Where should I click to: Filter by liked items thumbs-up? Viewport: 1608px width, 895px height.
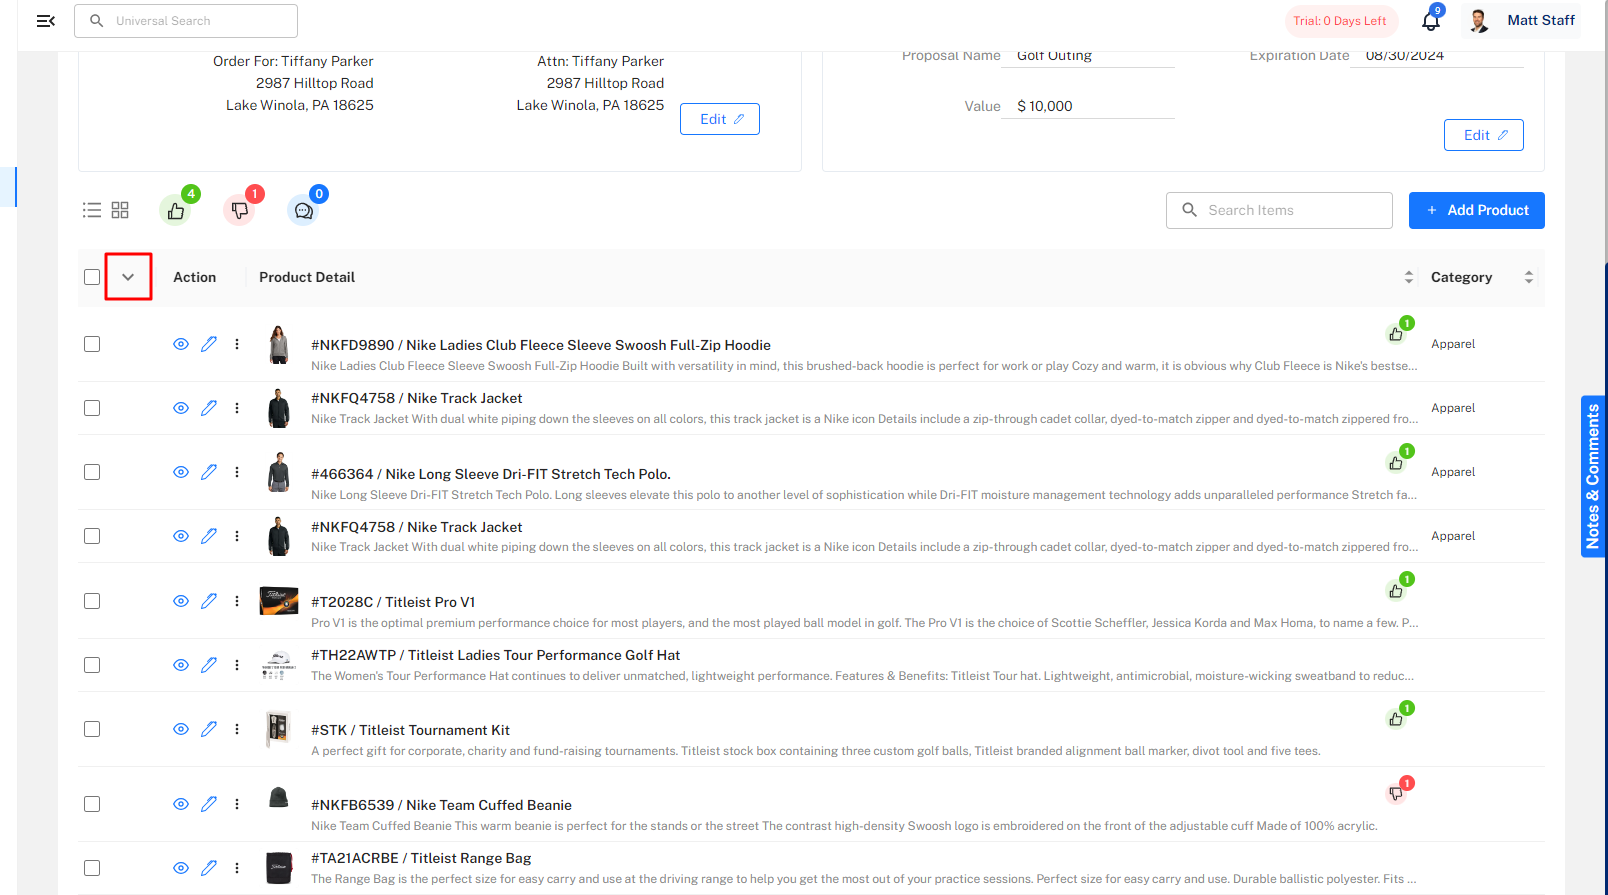click(176, 211)
